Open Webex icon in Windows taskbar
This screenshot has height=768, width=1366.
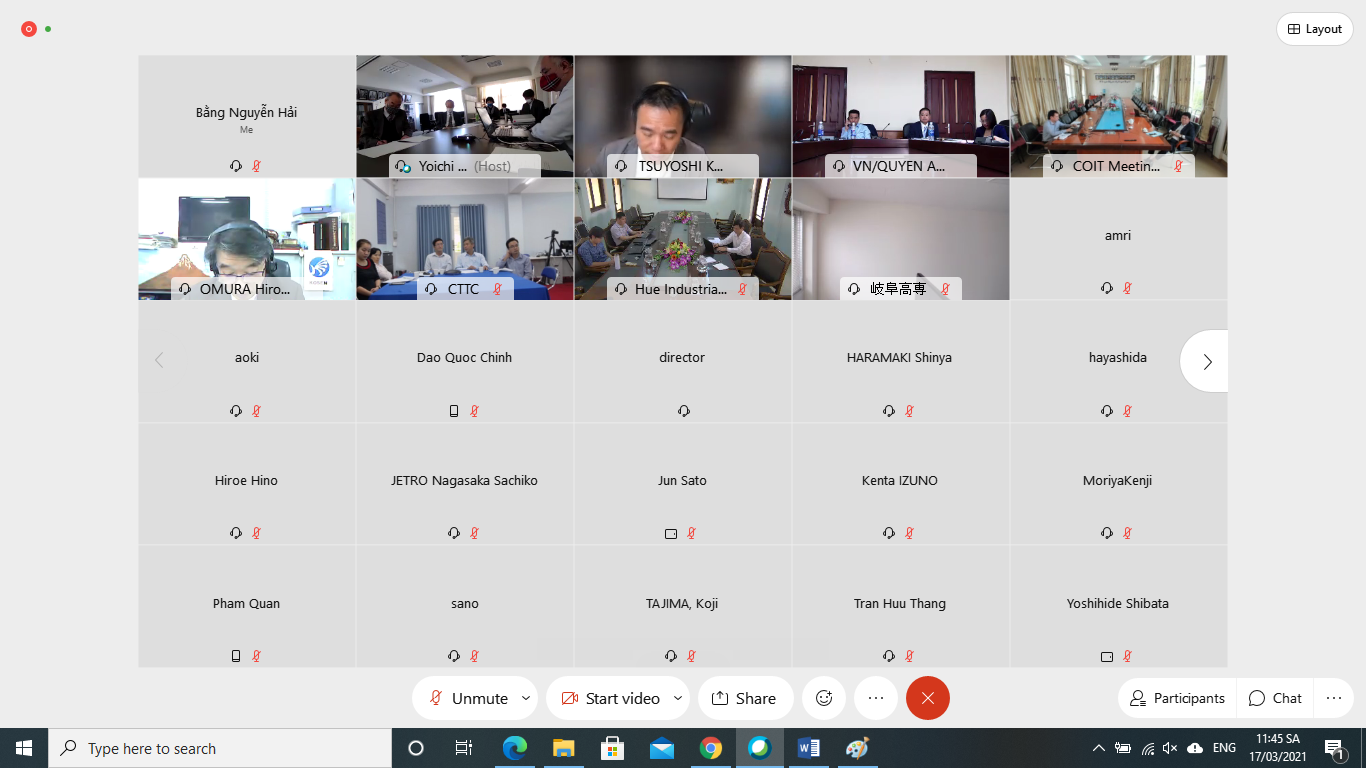759,748
